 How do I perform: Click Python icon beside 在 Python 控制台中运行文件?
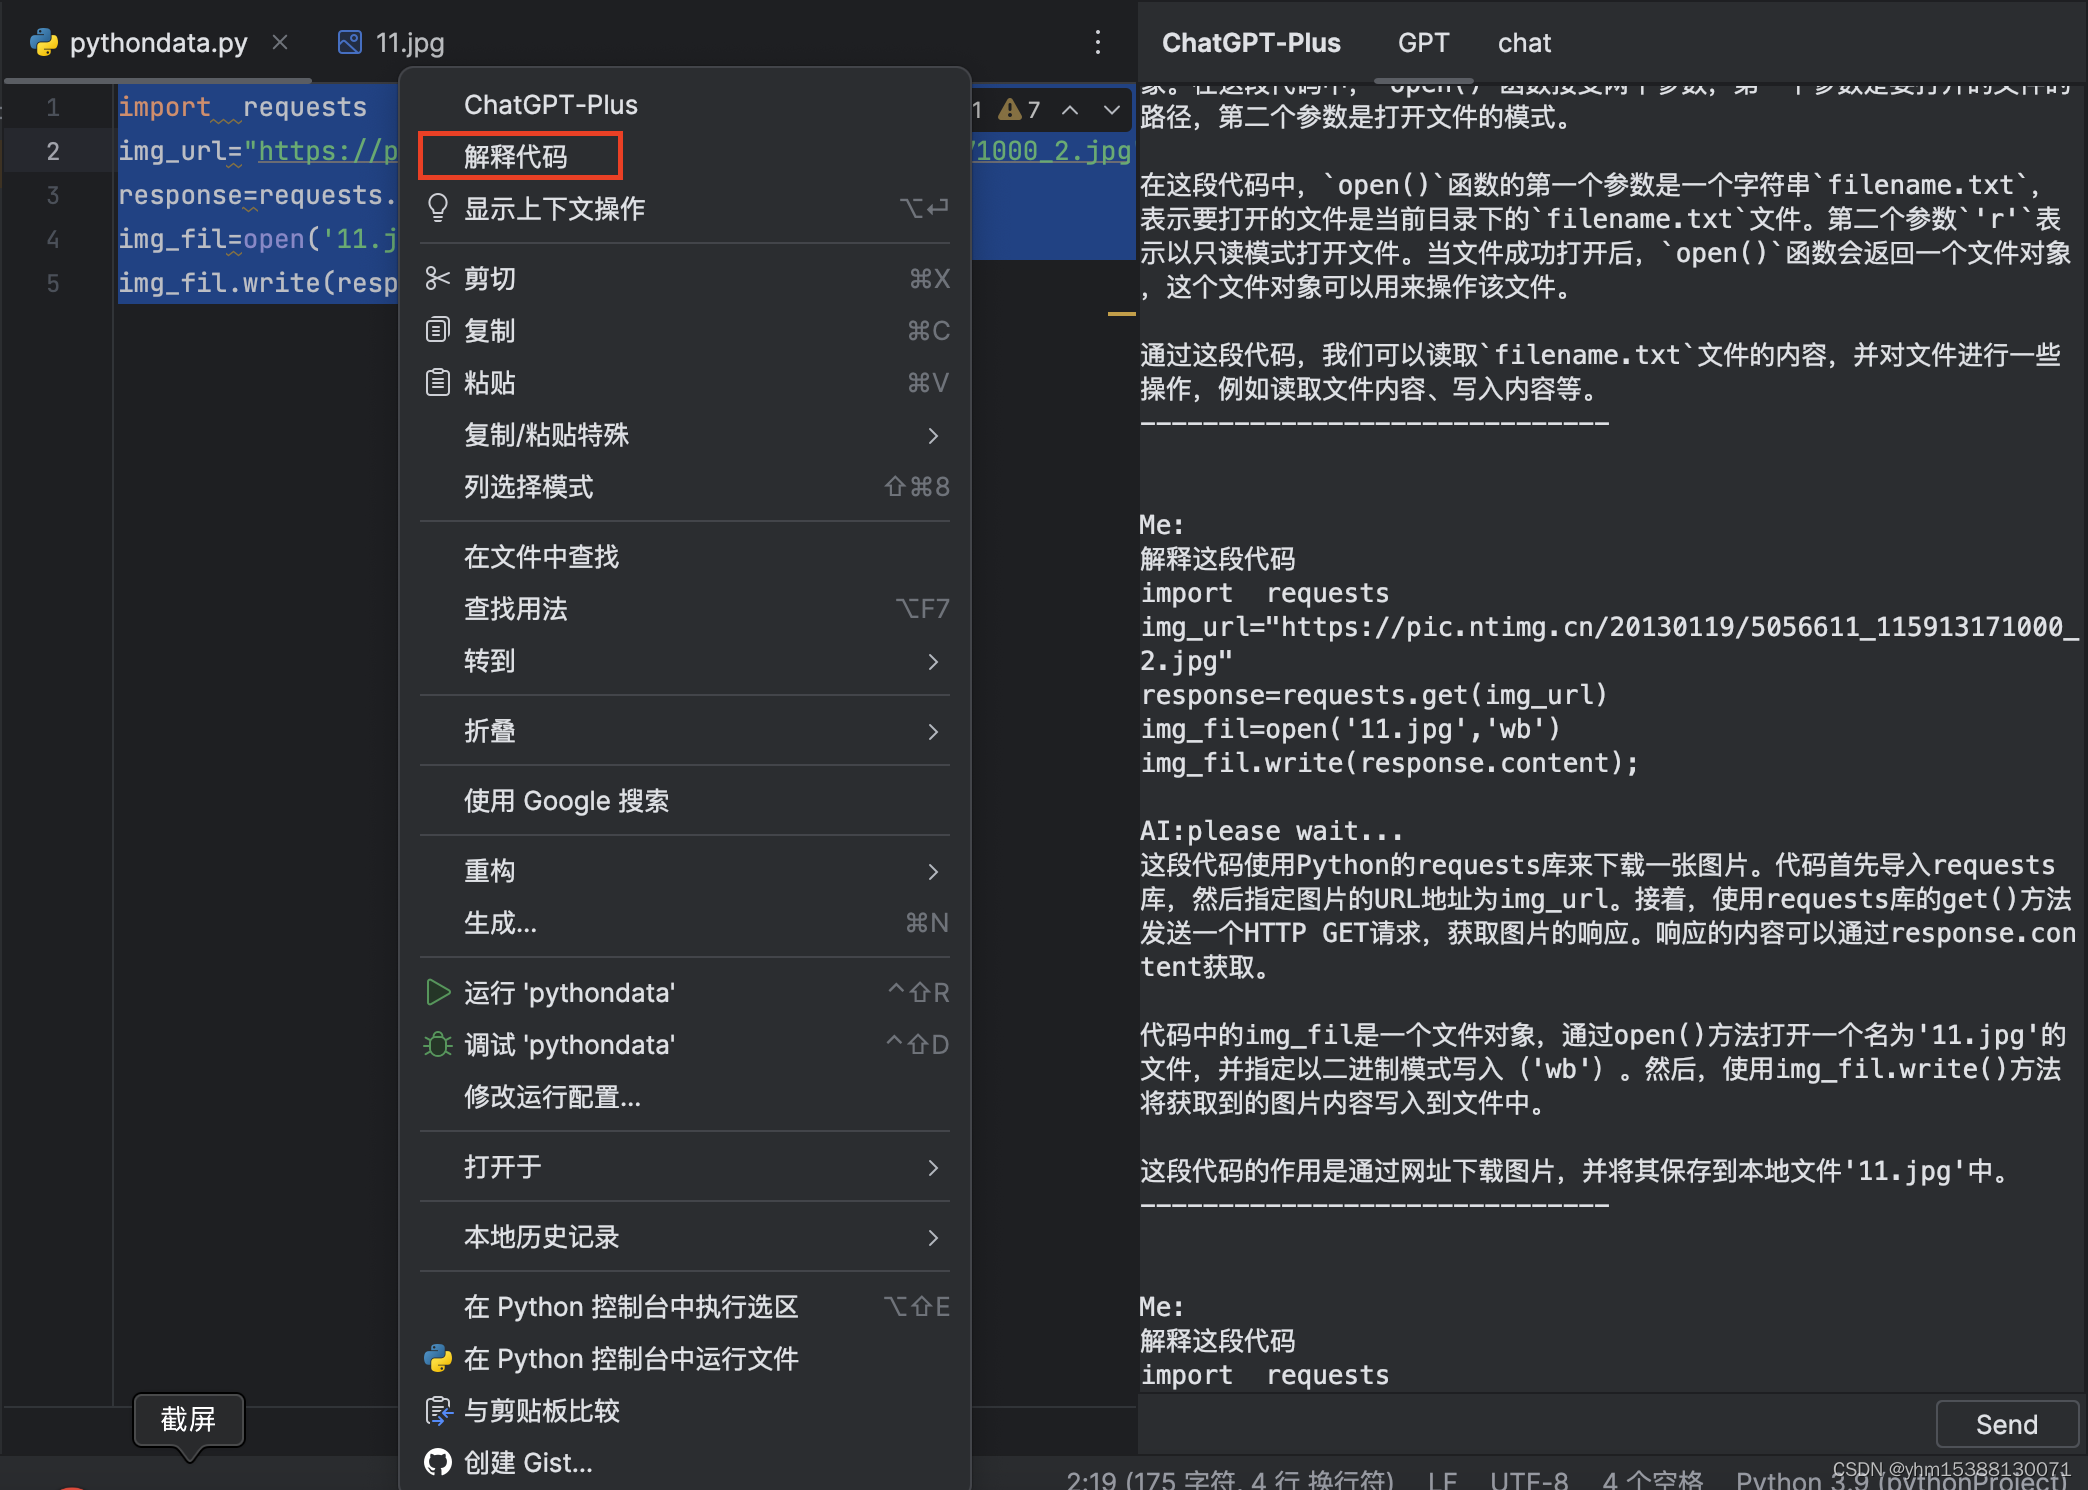click(438, 1358)
